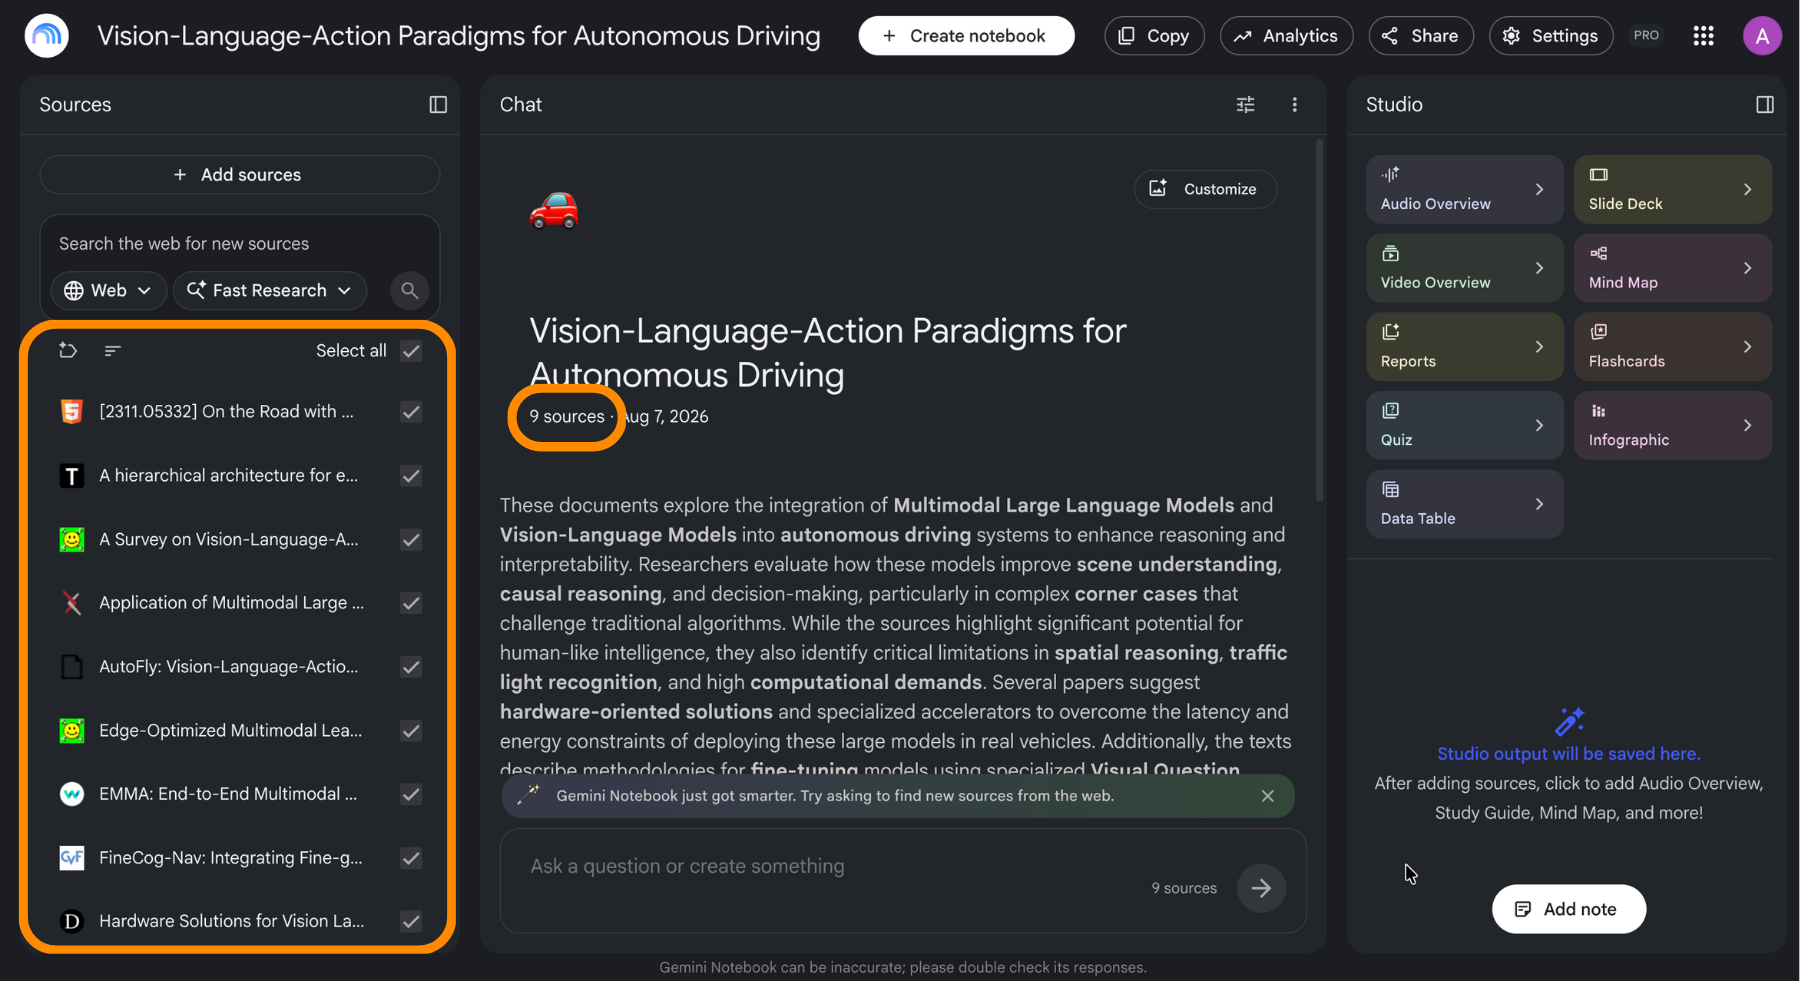This screenshot has width=1800, height=981.
Task: Open the account avatar with letter A
Action: point(1762,36)
